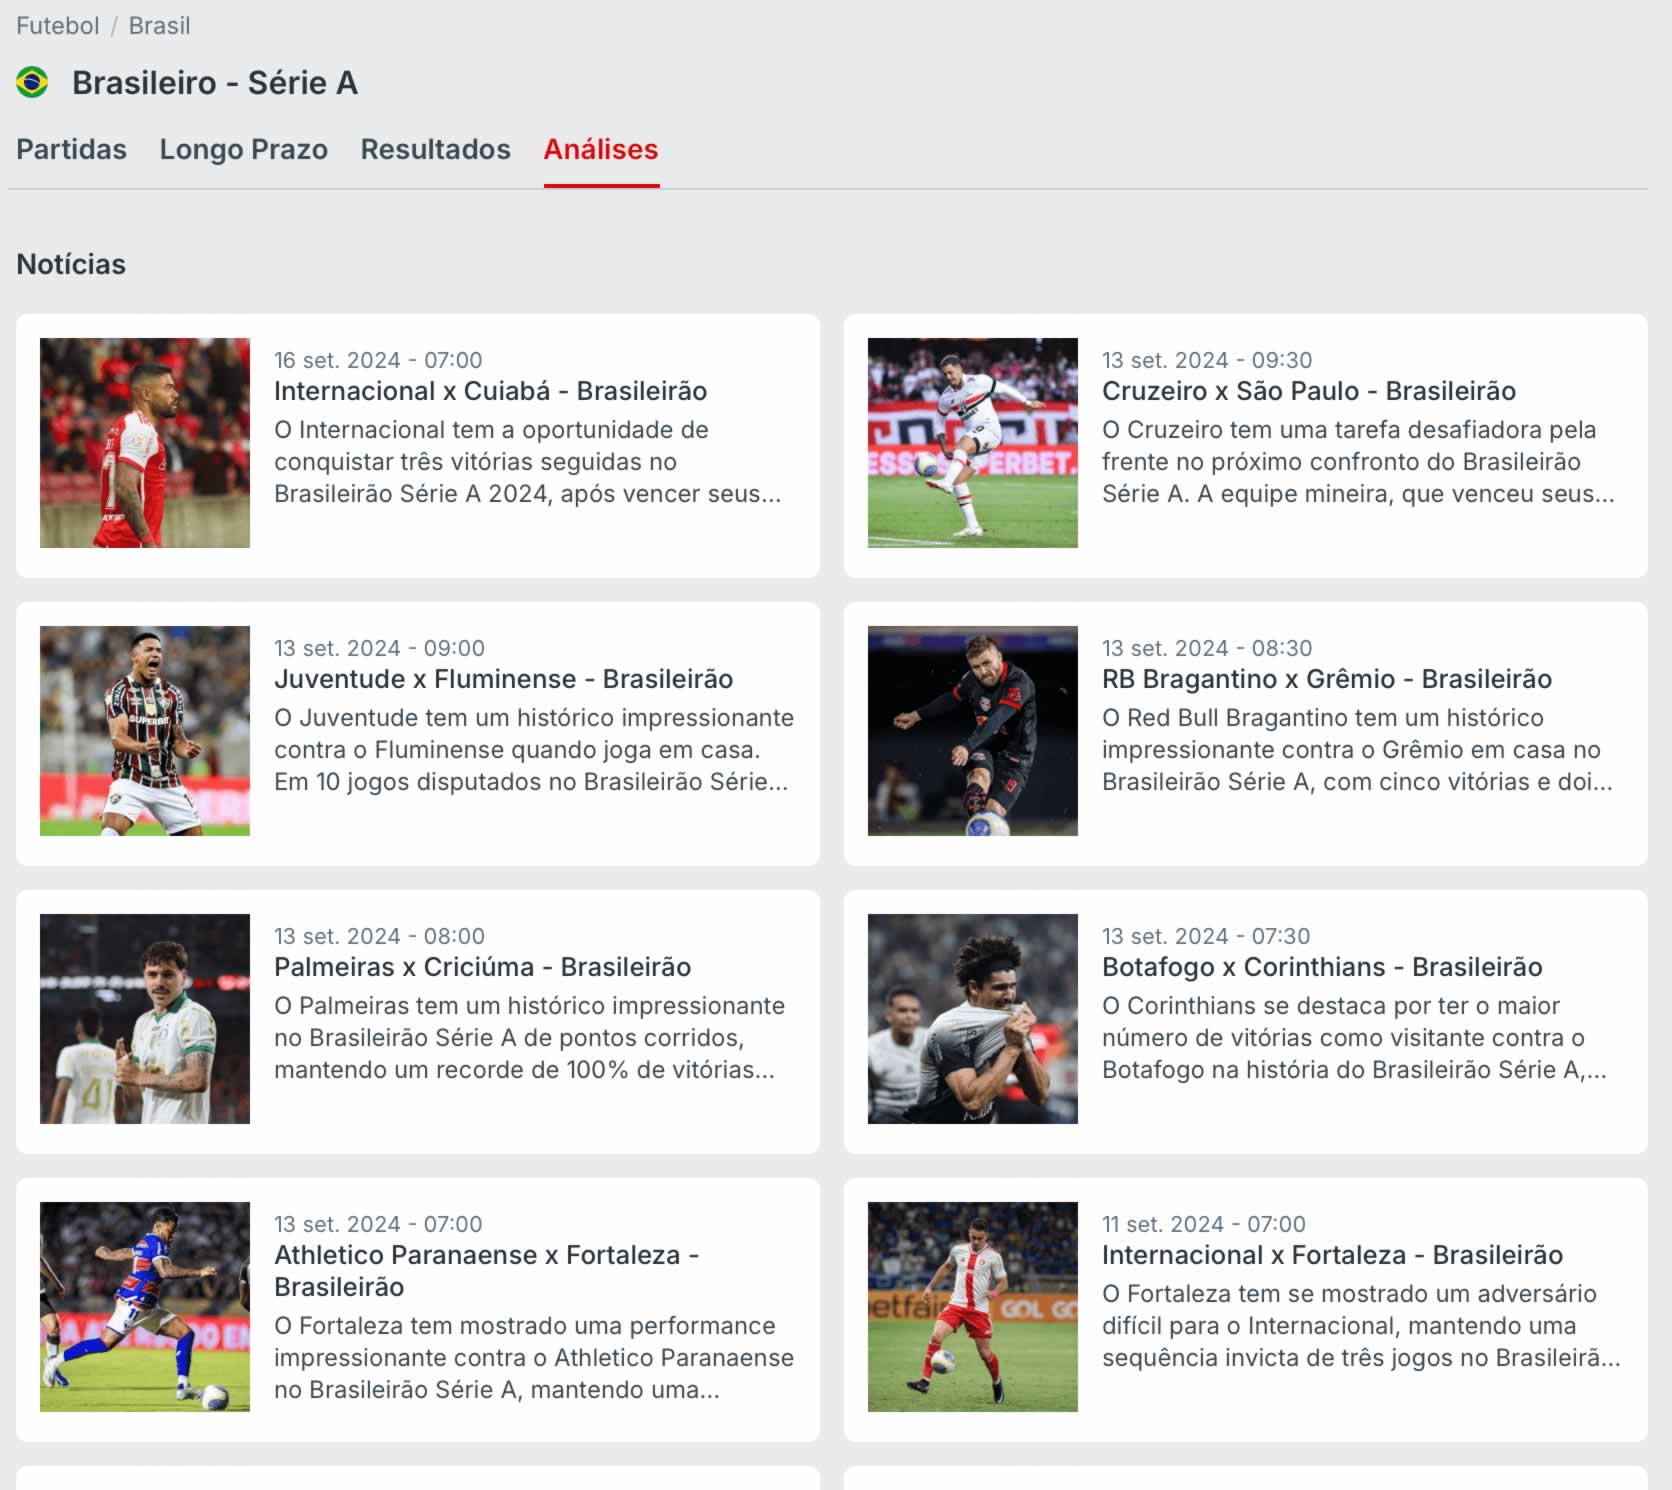
Task: Open headline RB Bragantino x Grêmio - Brasileirão
Action: (1326, 679)
